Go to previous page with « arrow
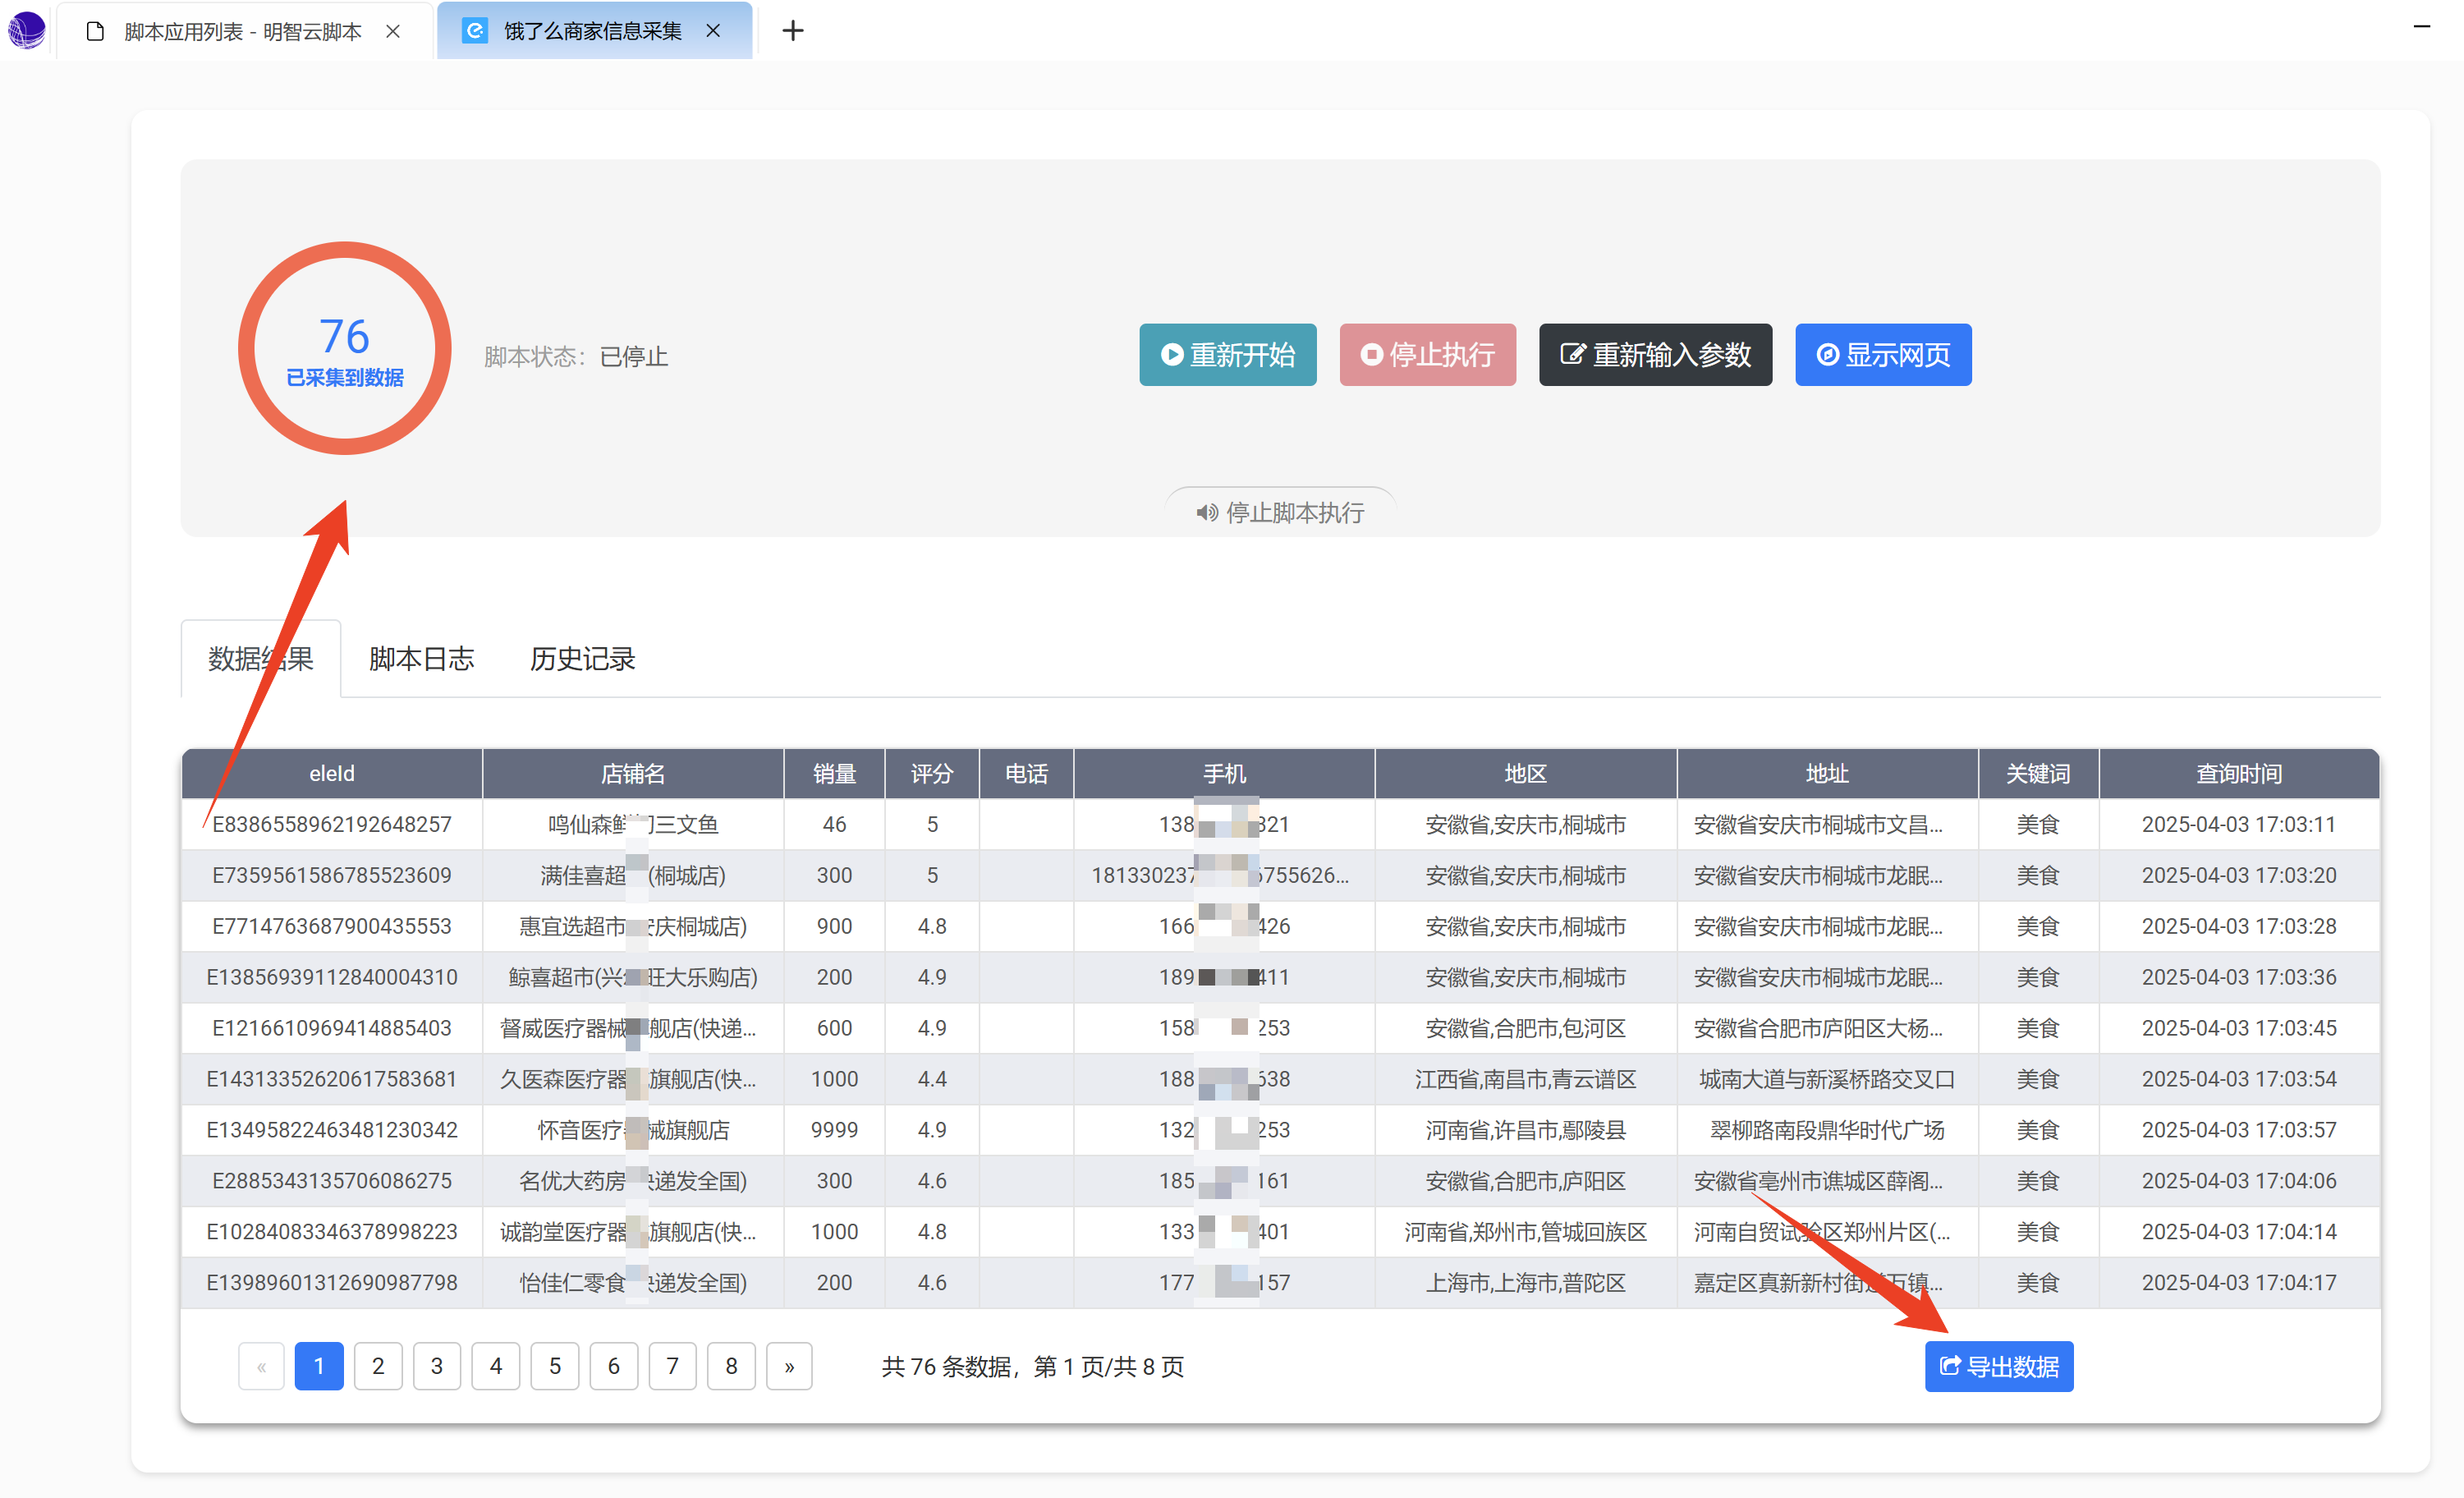This screenshot has height=1498, width=2464. tap(261, 1366)
